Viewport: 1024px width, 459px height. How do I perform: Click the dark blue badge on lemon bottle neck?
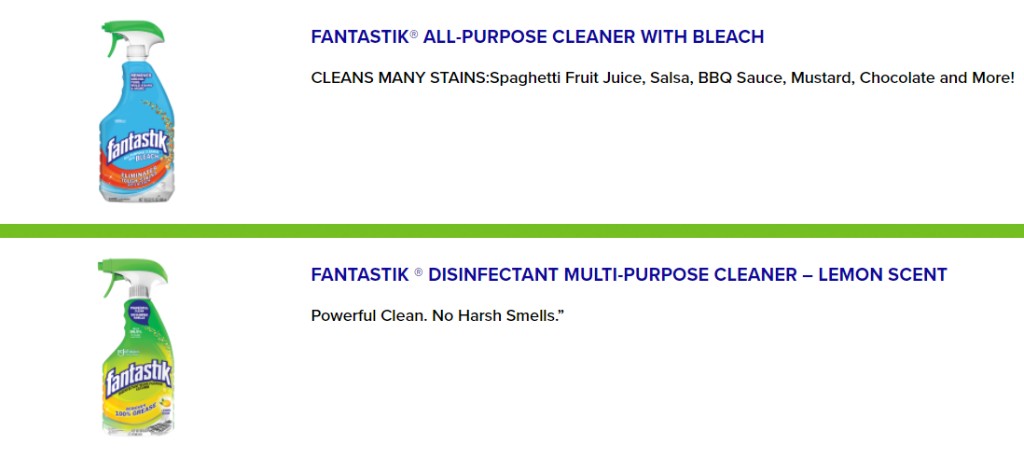pyautogui.click(x=140, y=312)
